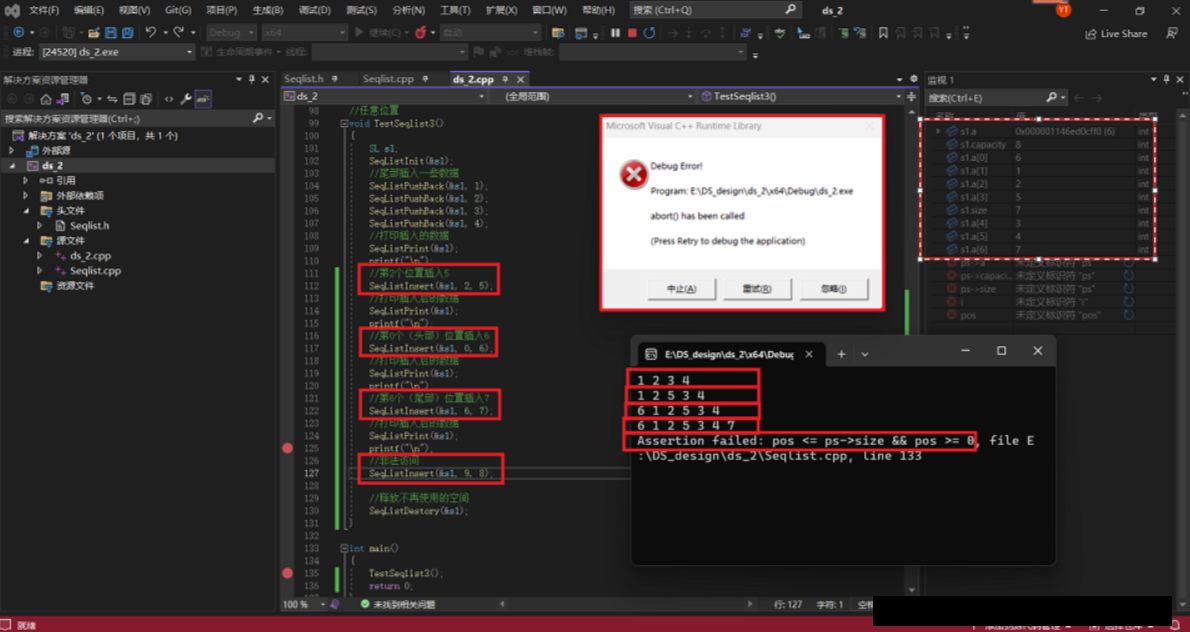Open the 文件(F) menu

tap(44, 11)
